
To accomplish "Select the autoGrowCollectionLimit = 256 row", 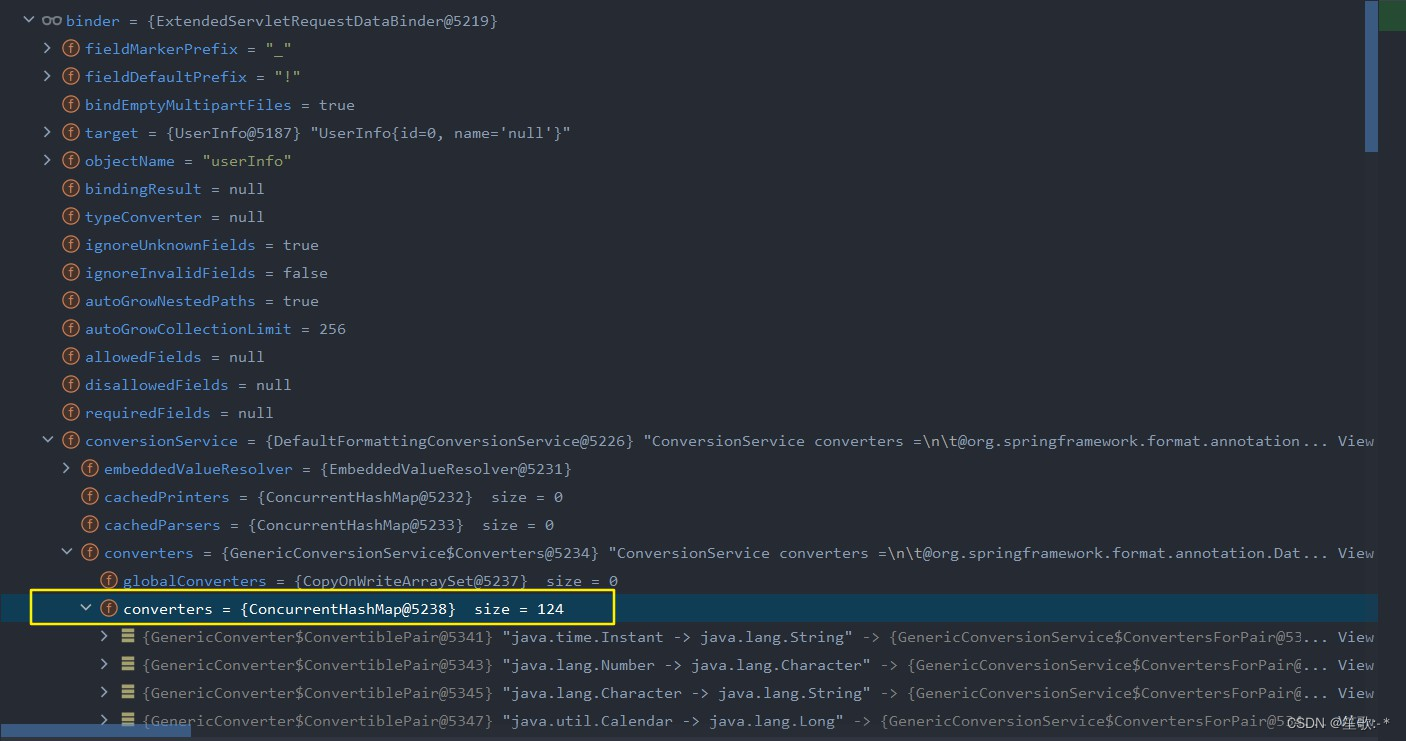I will point(689,328).
